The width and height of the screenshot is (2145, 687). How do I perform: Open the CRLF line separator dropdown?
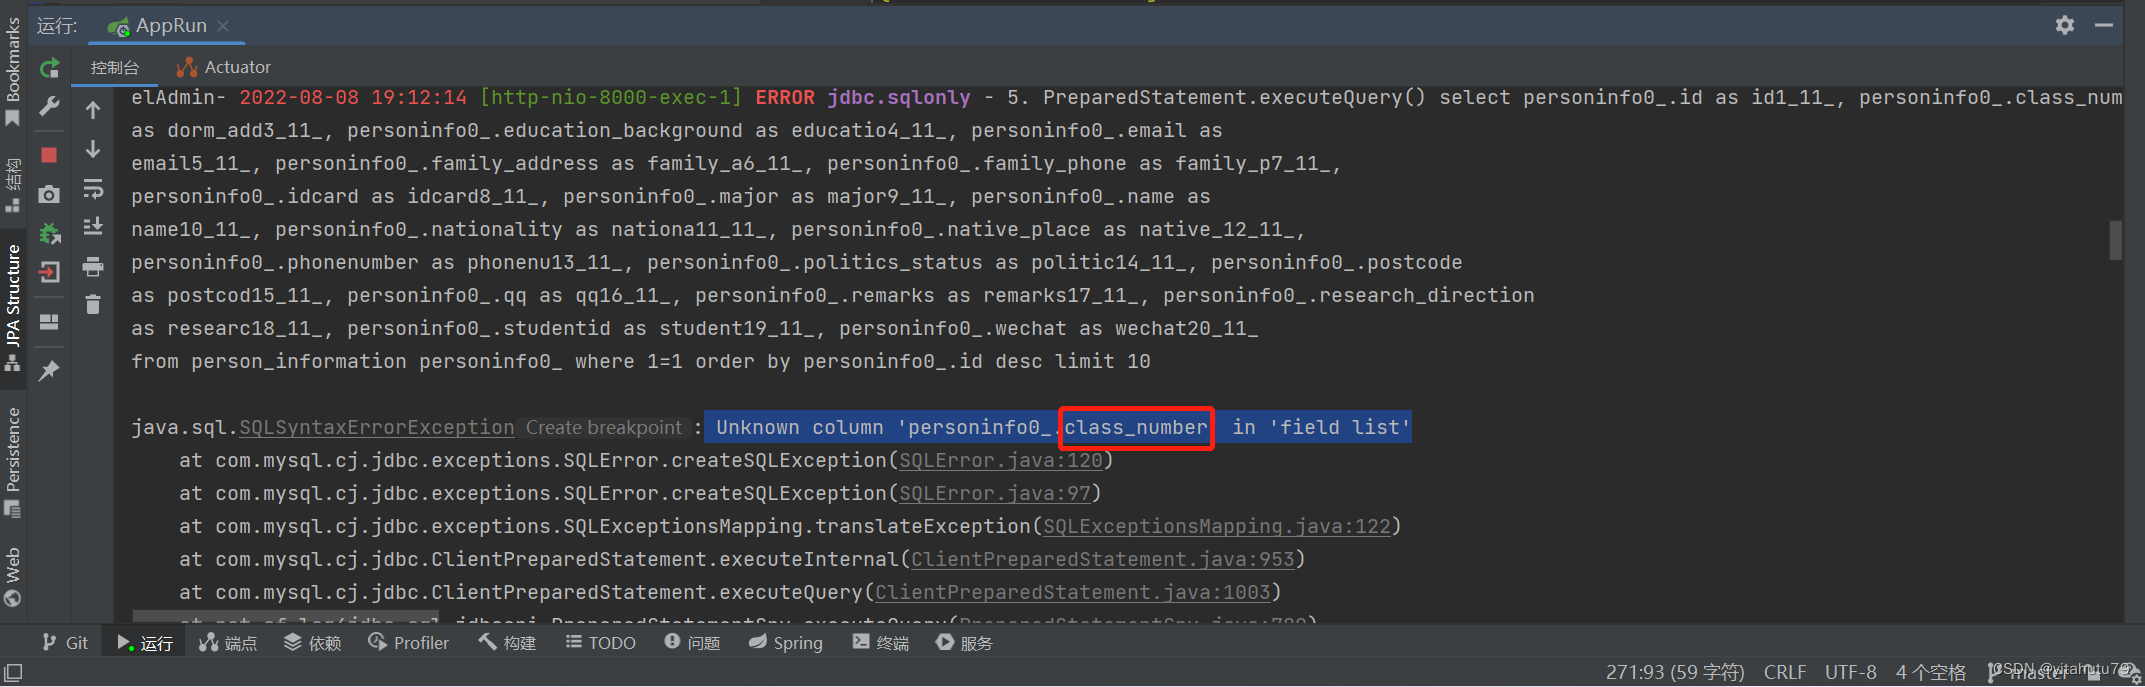(x=1785, y=672)
